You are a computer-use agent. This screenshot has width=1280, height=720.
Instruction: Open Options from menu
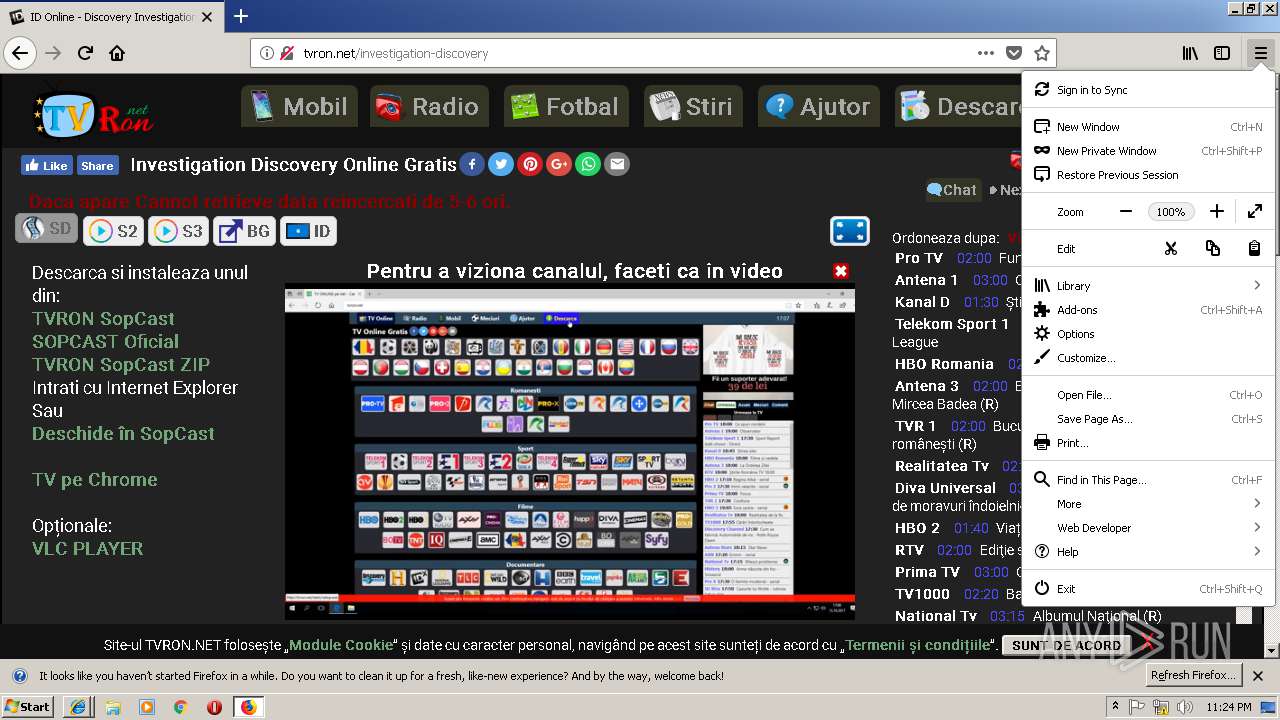click(1148, 334)
